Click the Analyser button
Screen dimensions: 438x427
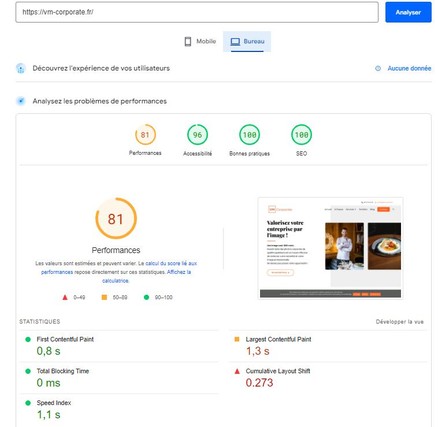408,12
